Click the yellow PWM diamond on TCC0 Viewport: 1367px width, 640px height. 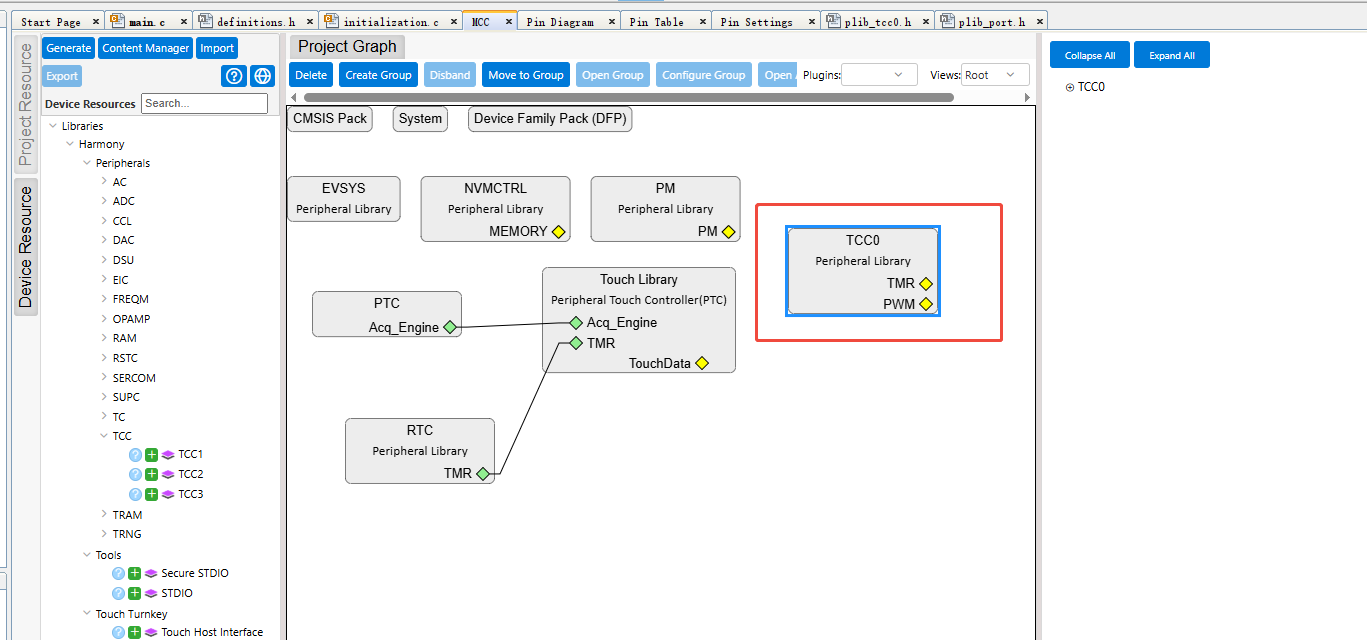pyautogui.click(x=926, y=304)
